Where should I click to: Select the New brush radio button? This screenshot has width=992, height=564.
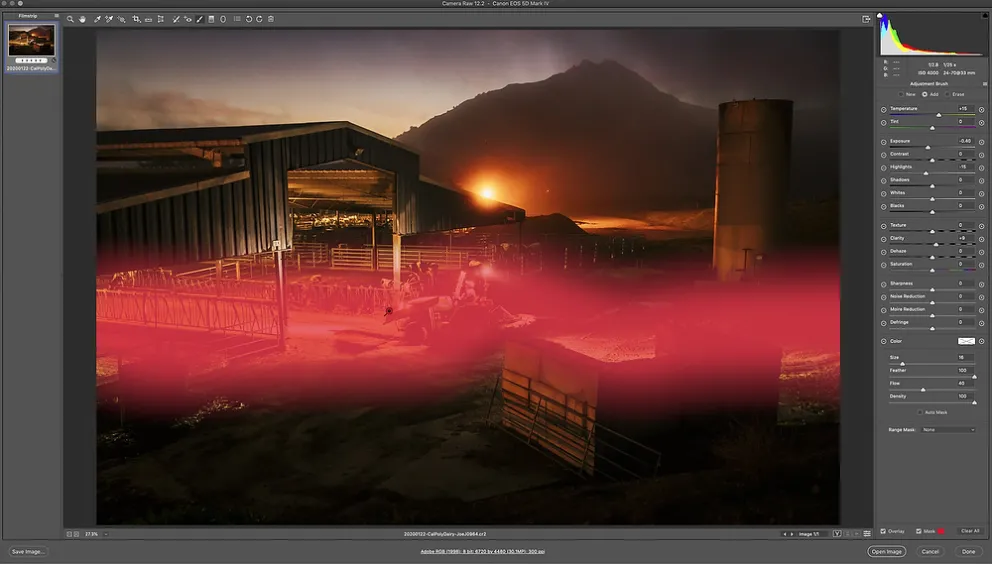[x=901, y=94]
